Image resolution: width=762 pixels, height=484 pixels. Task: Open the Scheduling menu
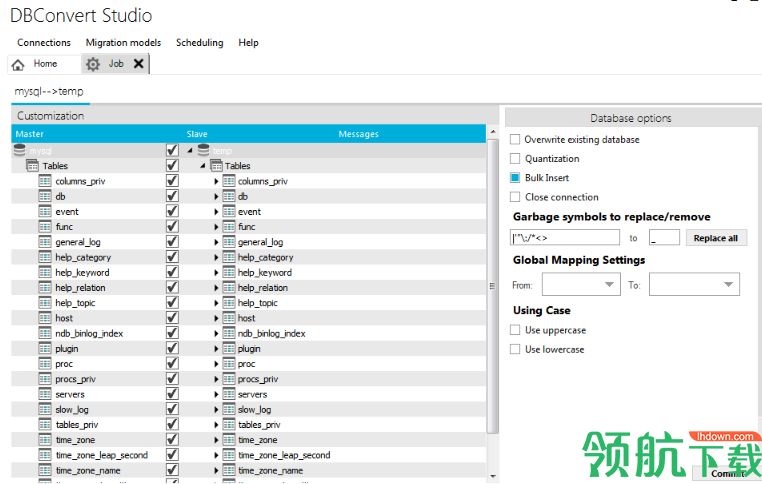200,43
